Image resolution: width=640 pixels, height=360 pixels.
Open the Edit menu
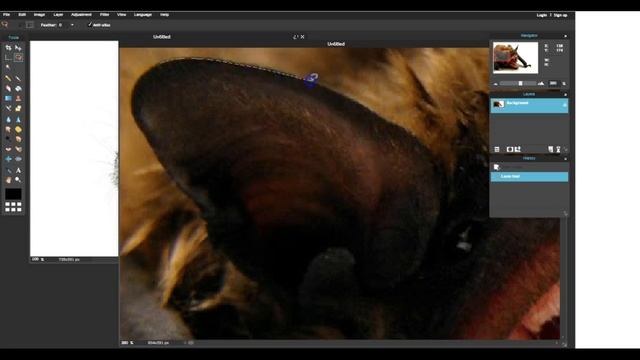[22, 15]
